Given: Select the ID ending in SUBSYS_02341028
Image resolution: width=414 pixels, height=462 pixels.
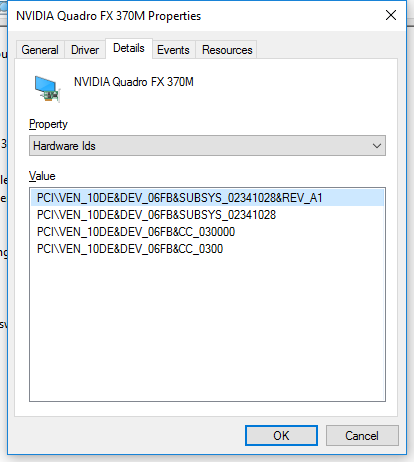Looking at the screenshot, I should 156,215.
